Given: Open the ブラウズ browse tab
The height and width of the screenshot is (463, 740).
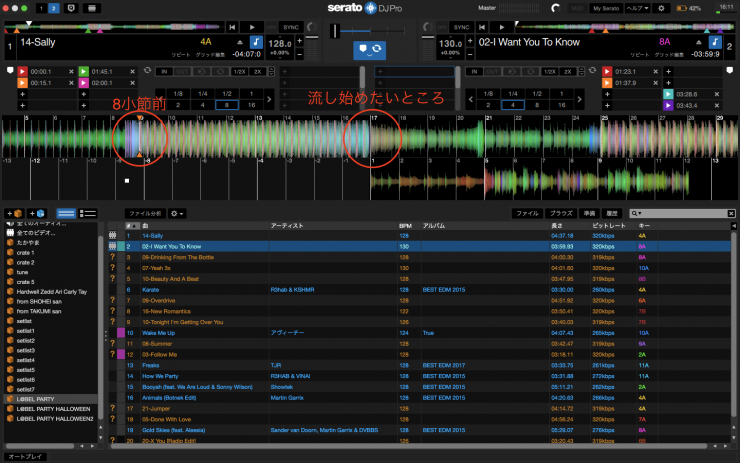Looking at the screenshot, I should point(561,213).
